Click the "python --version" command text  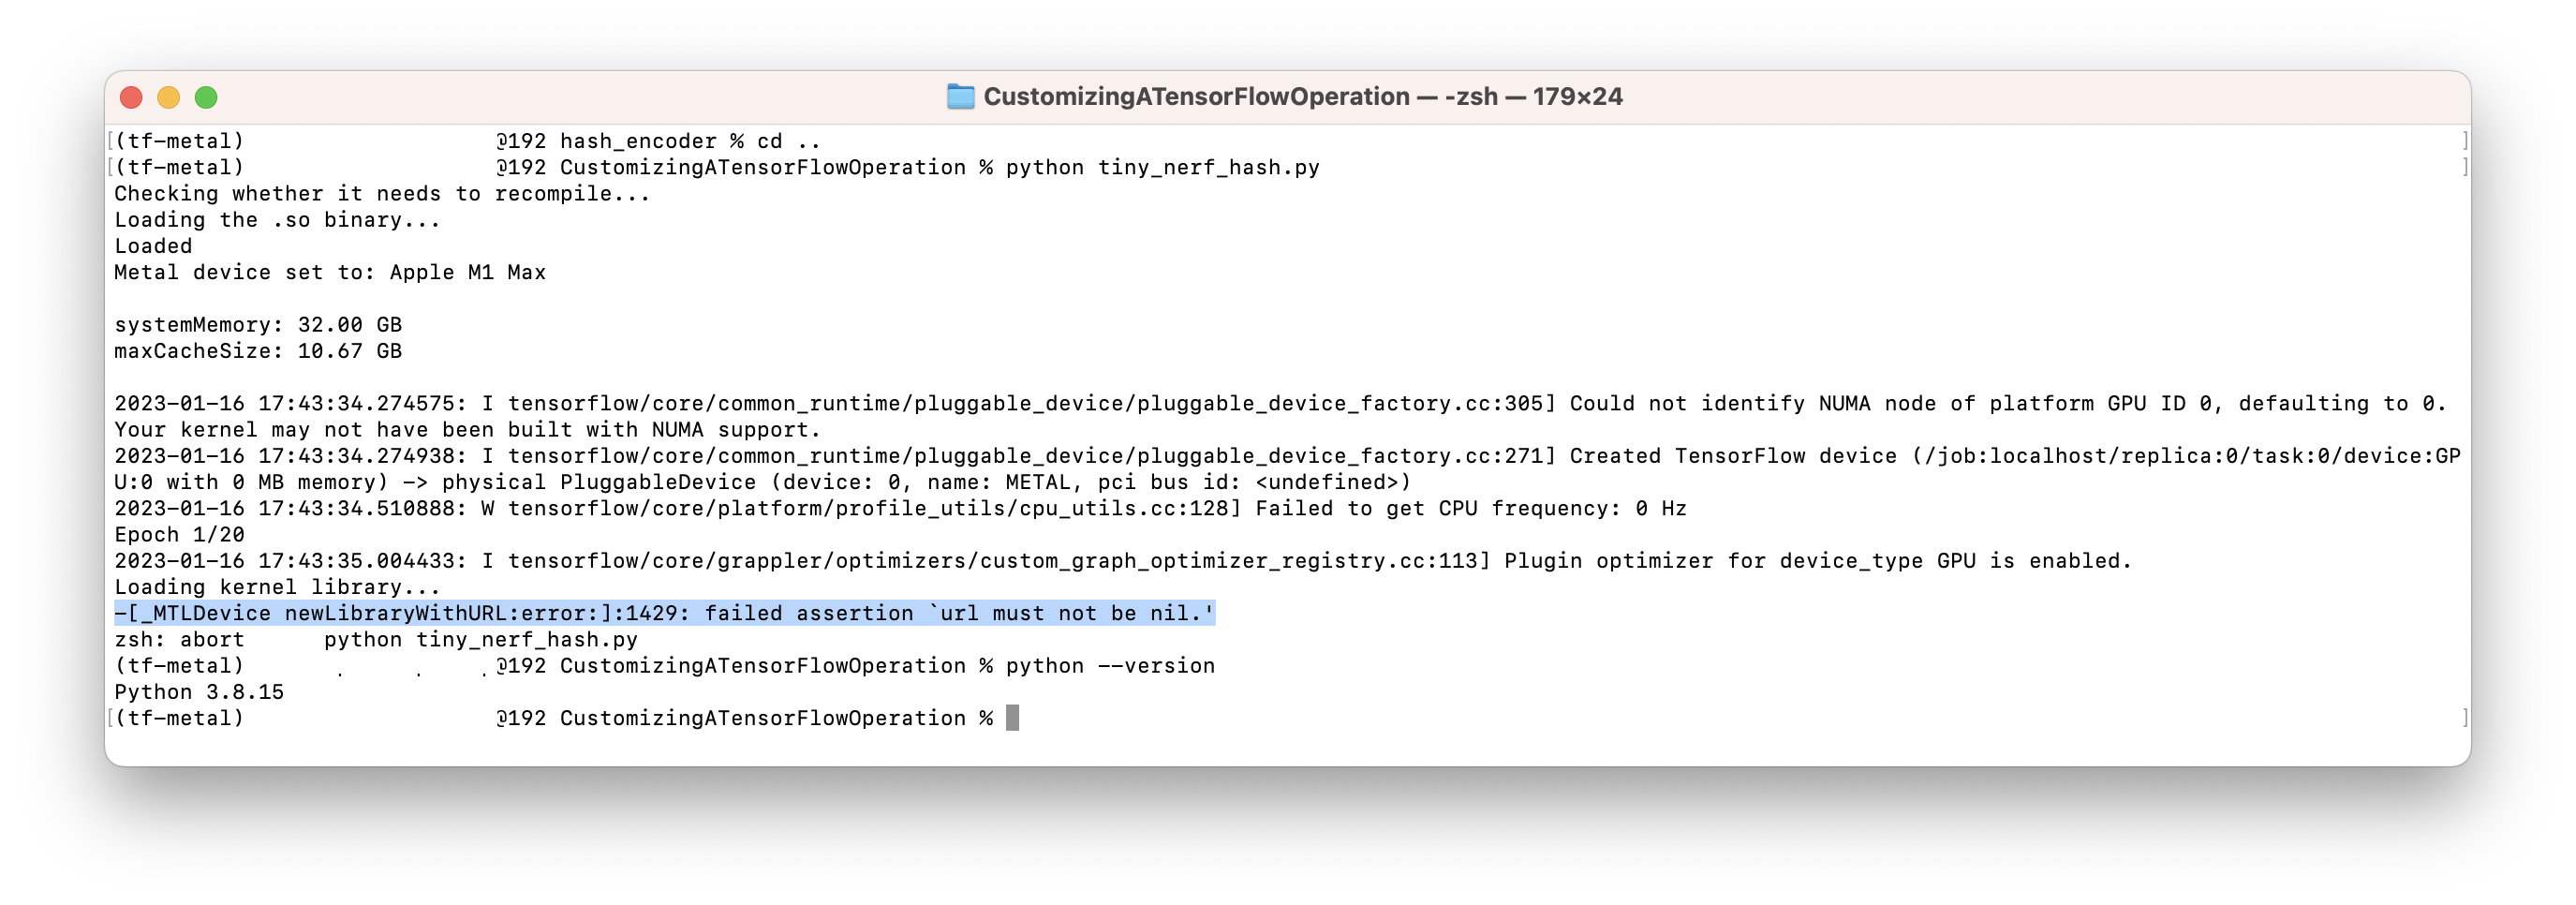pyautogui.click(x=1110, y=666)
